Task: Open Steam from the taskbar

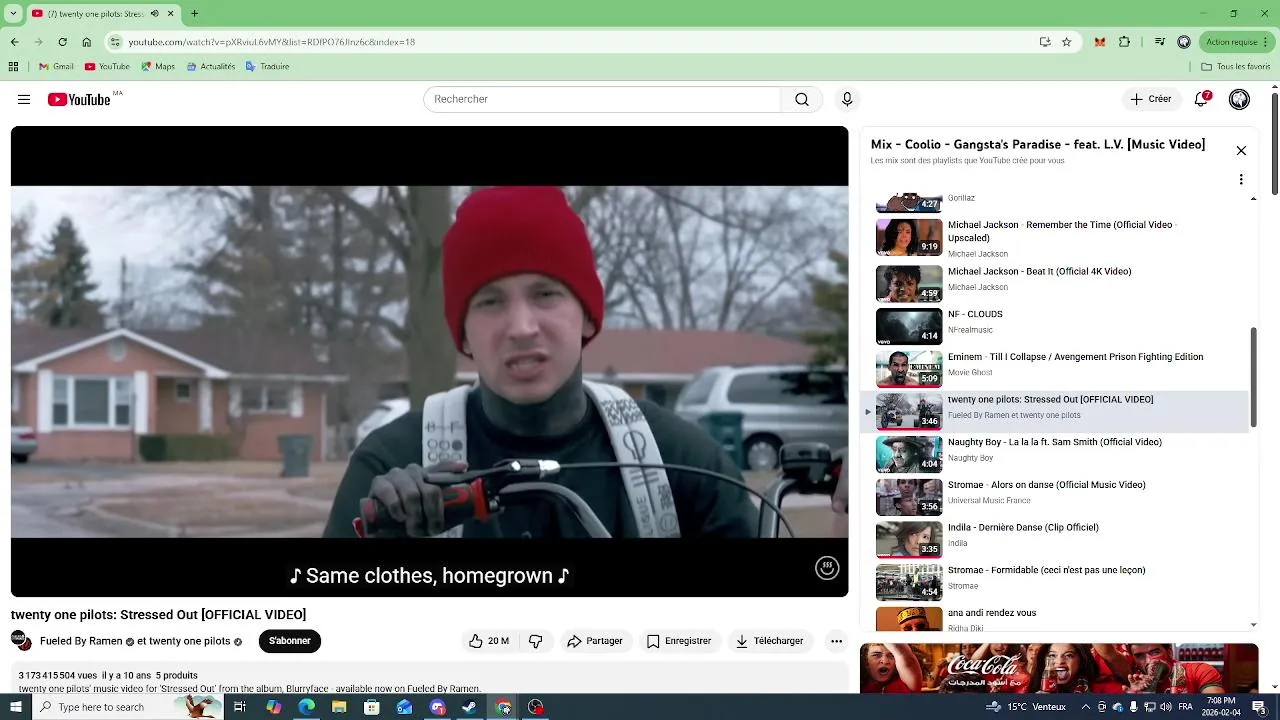Action: pos(470,707)
